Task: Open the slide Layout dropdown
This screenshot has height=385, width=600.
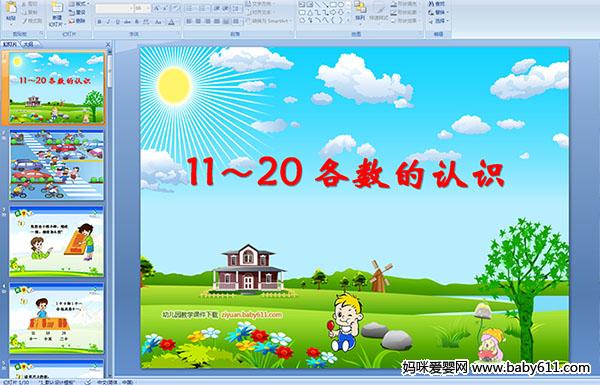Action: [79, 3]
